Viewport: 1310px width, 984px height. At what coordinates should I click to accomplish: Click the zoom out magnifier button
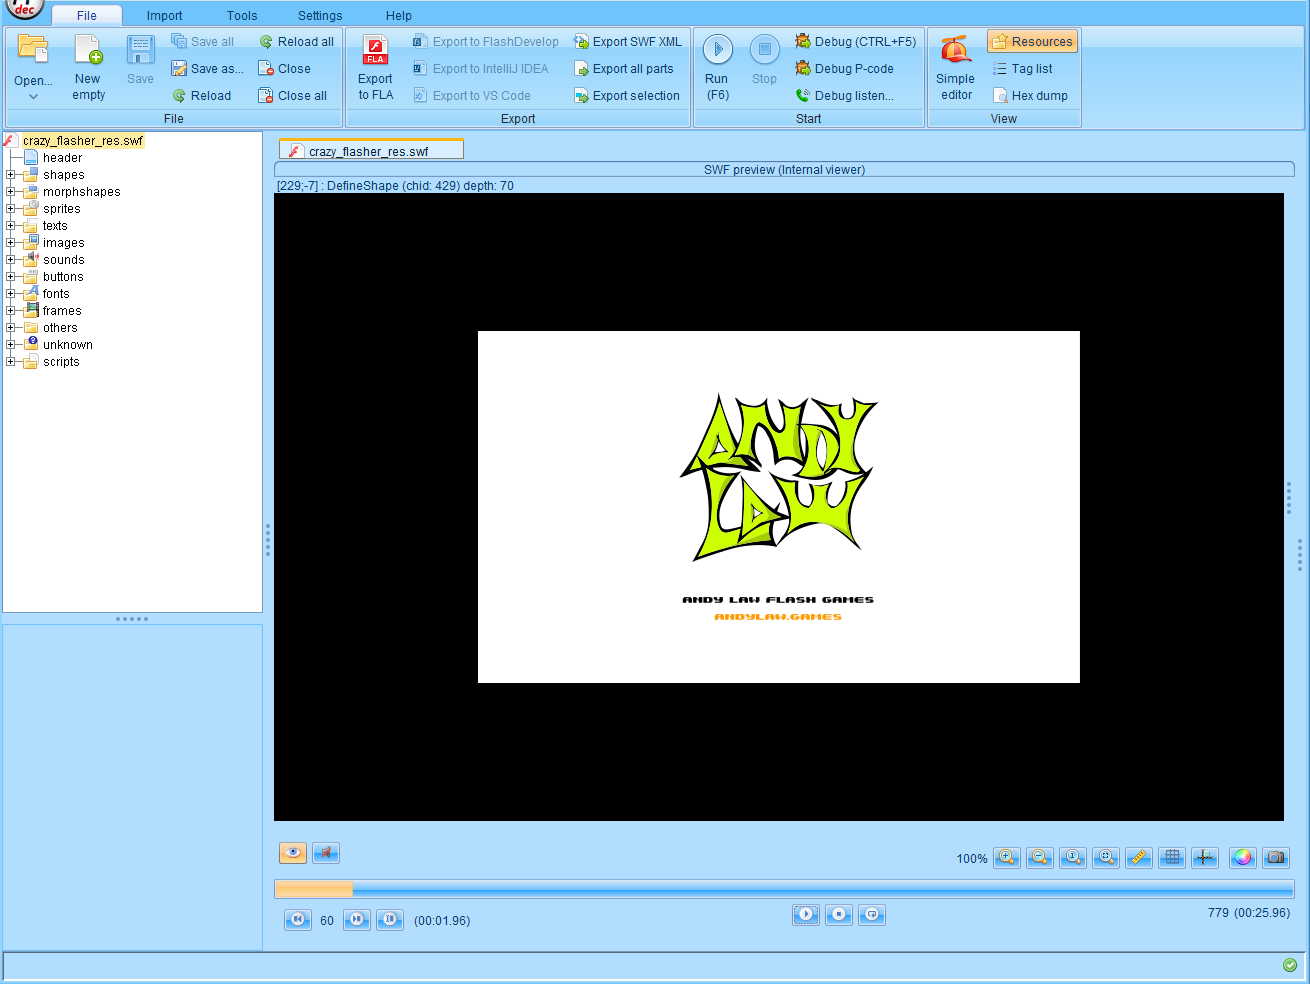[x=1040, y=857]
